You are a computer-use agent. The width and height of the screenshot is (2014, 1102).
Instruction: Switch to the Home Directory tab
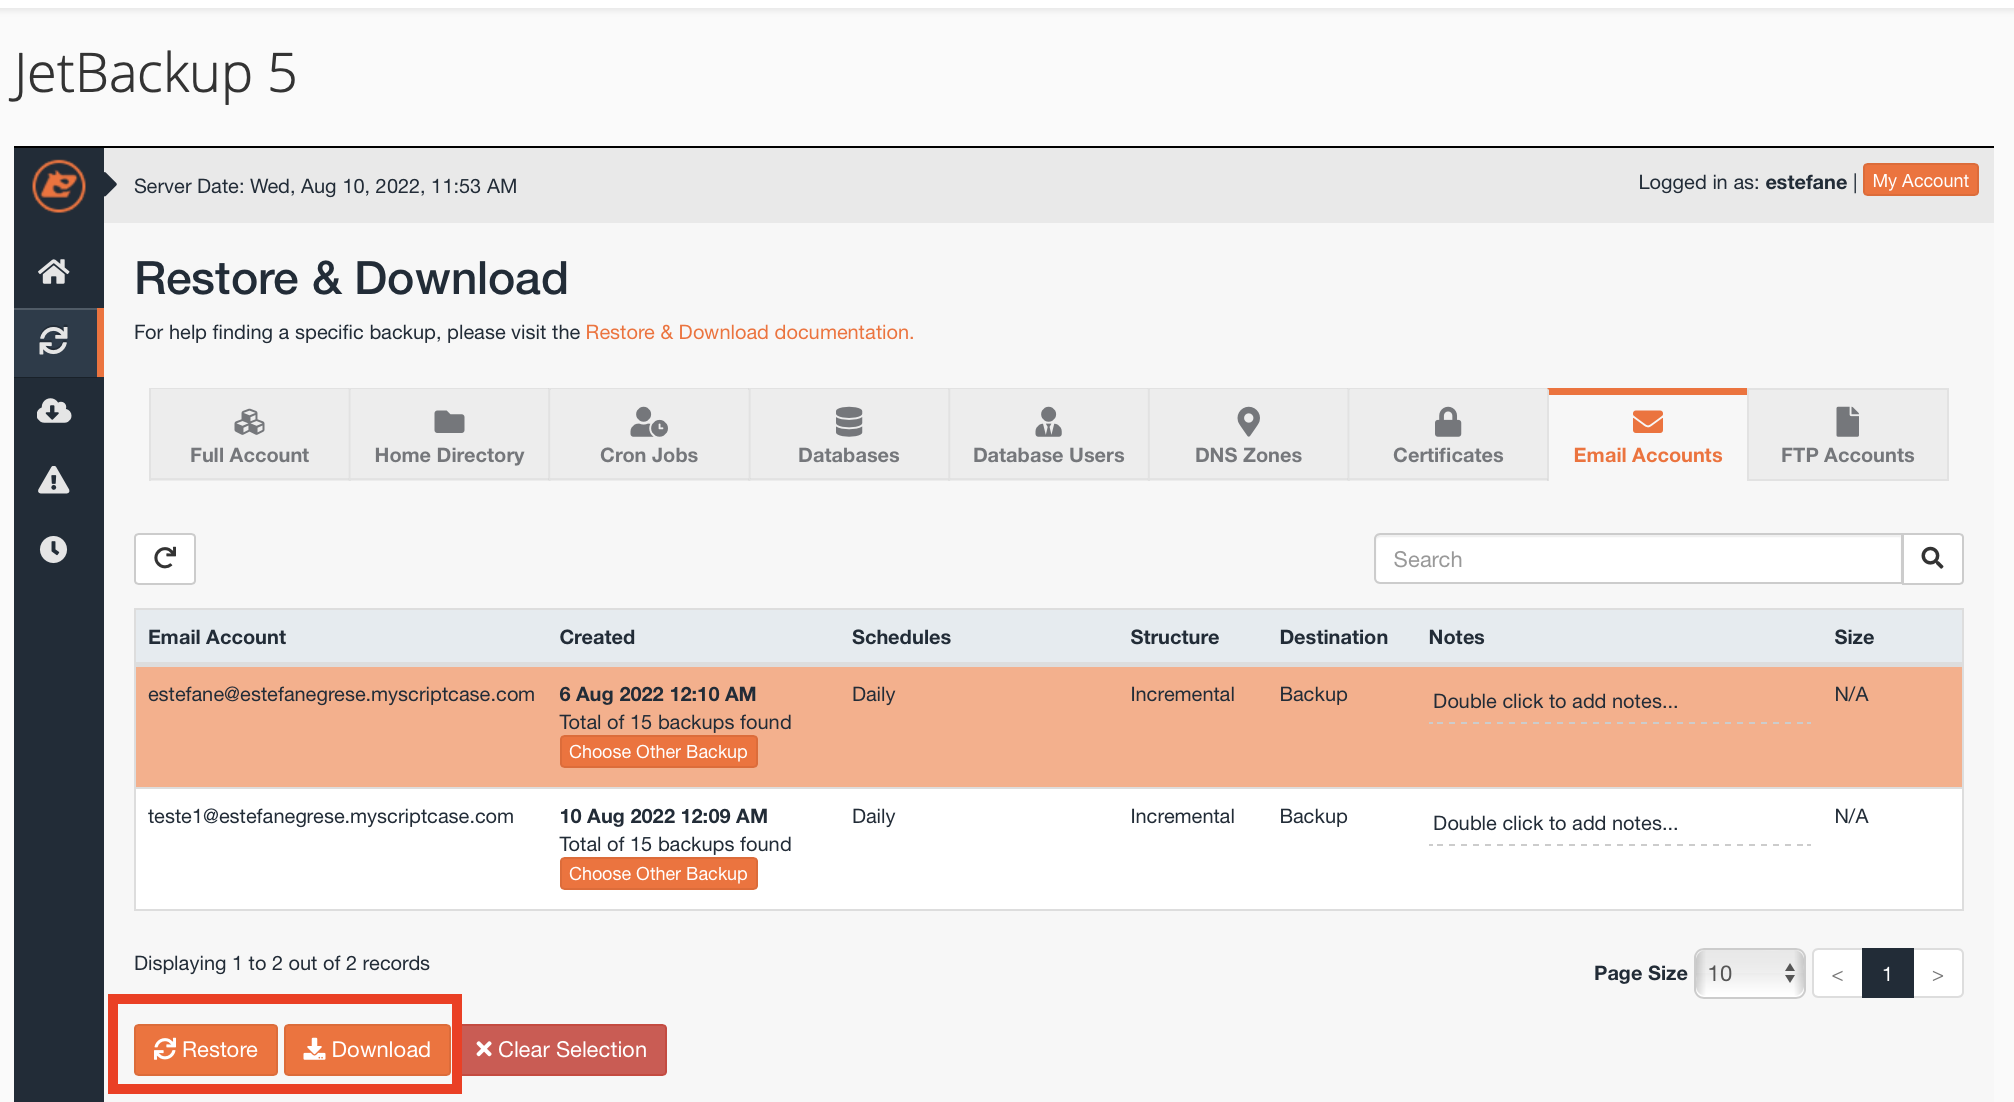449,435
